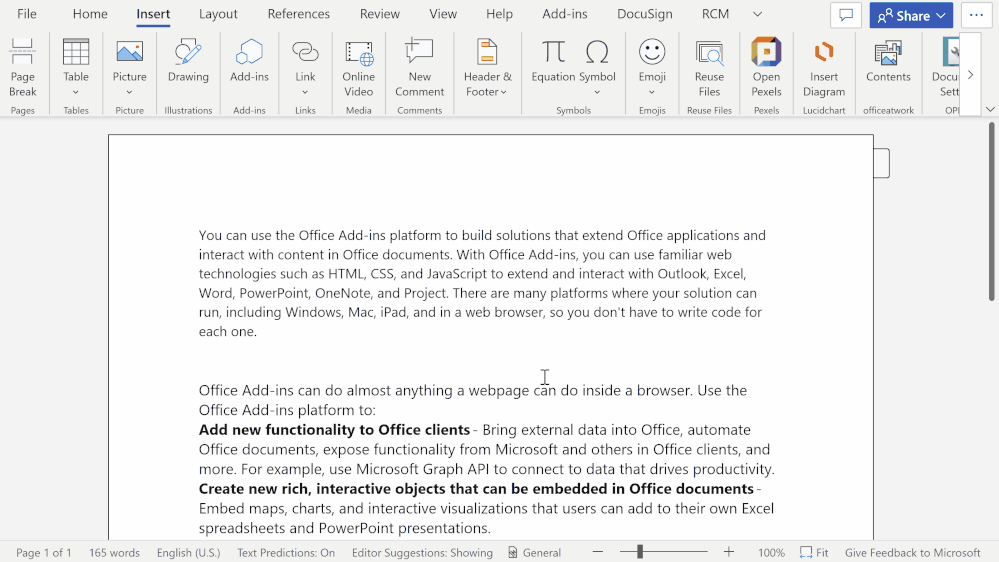Screen dimensions: 999x562
Task: Open the 165 words count
Action: 114,552
